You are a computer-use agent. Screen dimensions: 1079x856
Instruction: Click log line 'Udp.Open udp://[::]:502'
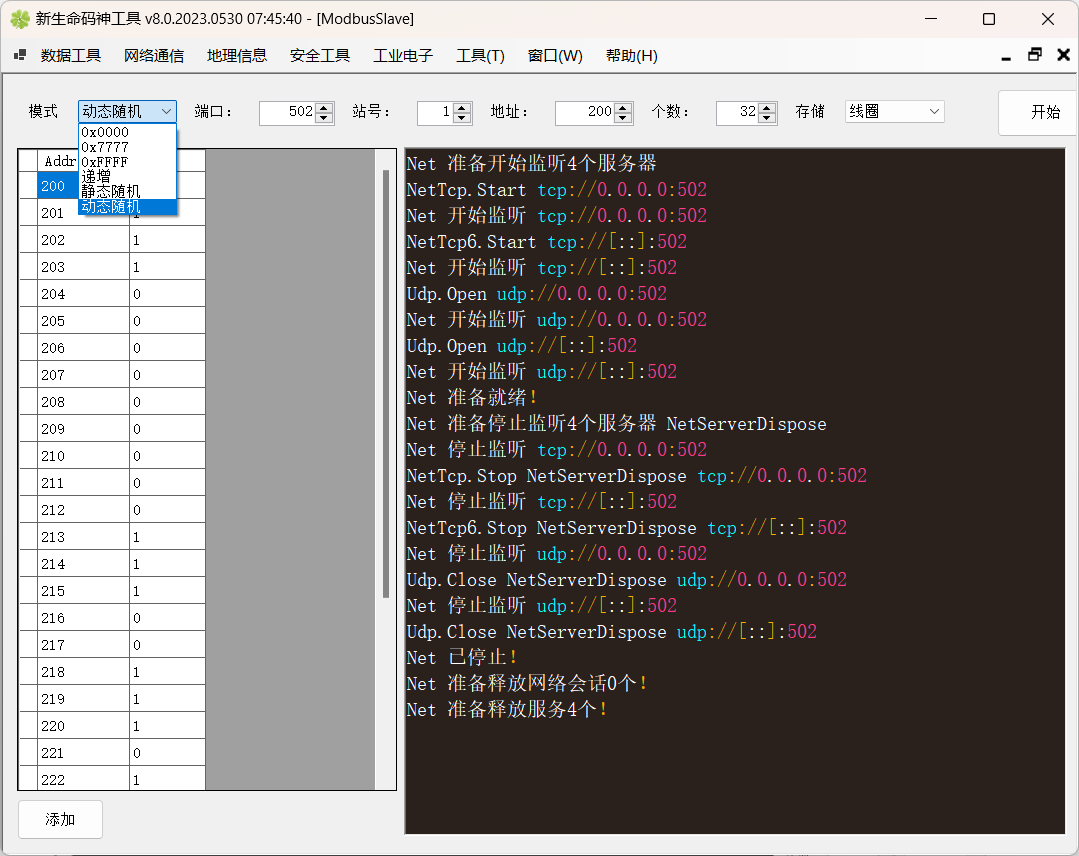[522, 345]
